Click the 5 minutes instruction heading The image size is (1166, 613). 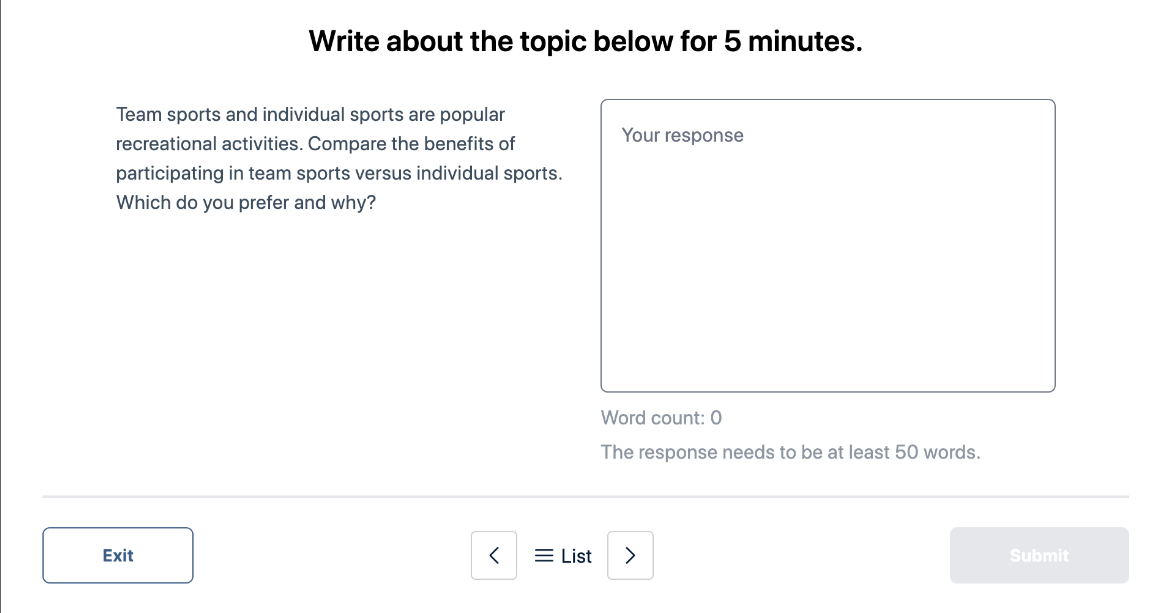coord(586,41)
